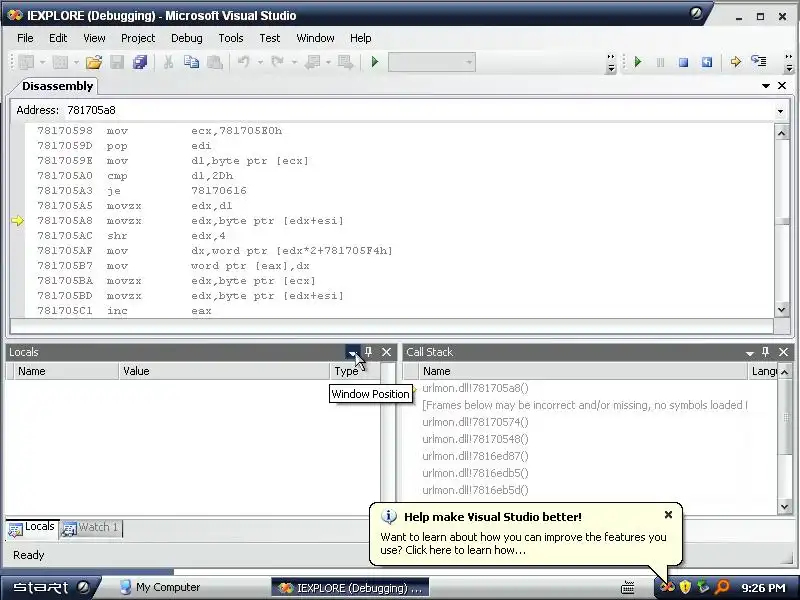Image resolution: width=800 pixels, height=600 pixels.
Task: Click the Break All pause icon
Action: click(660, 62)
